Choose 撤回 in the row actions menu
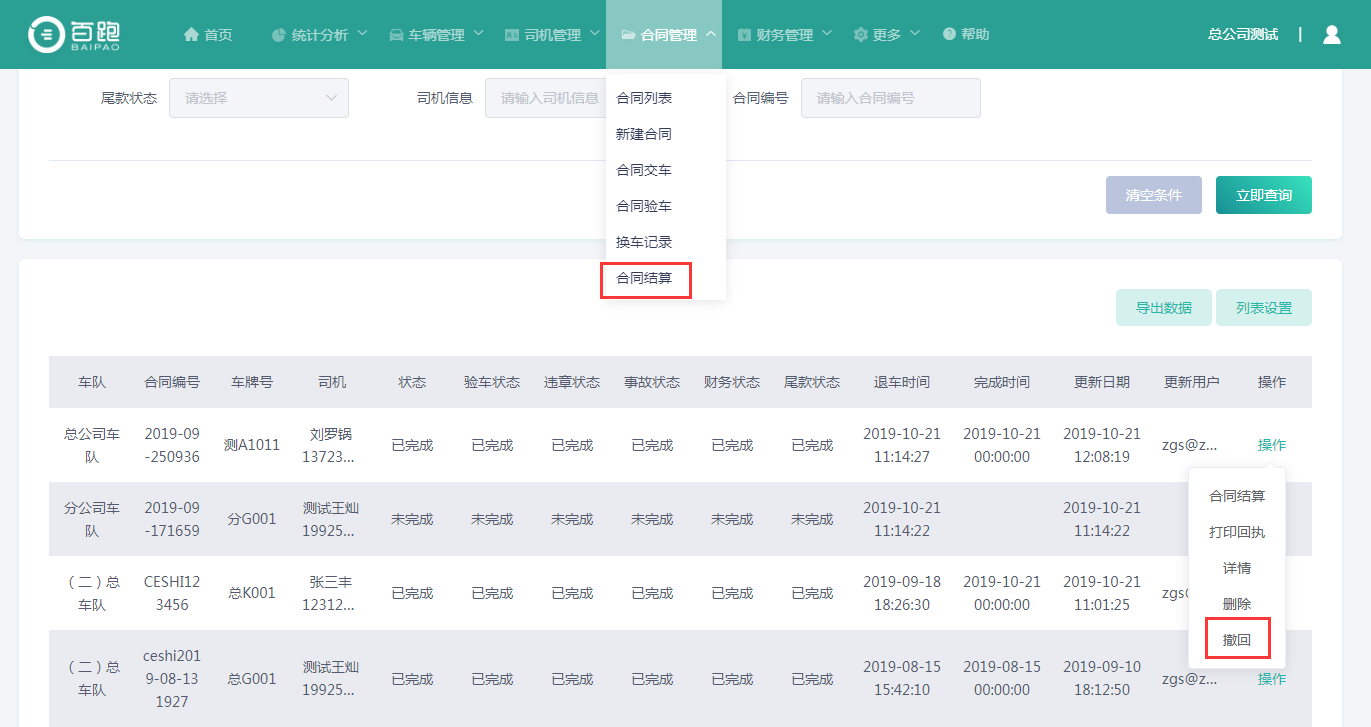 (1237, 640)
